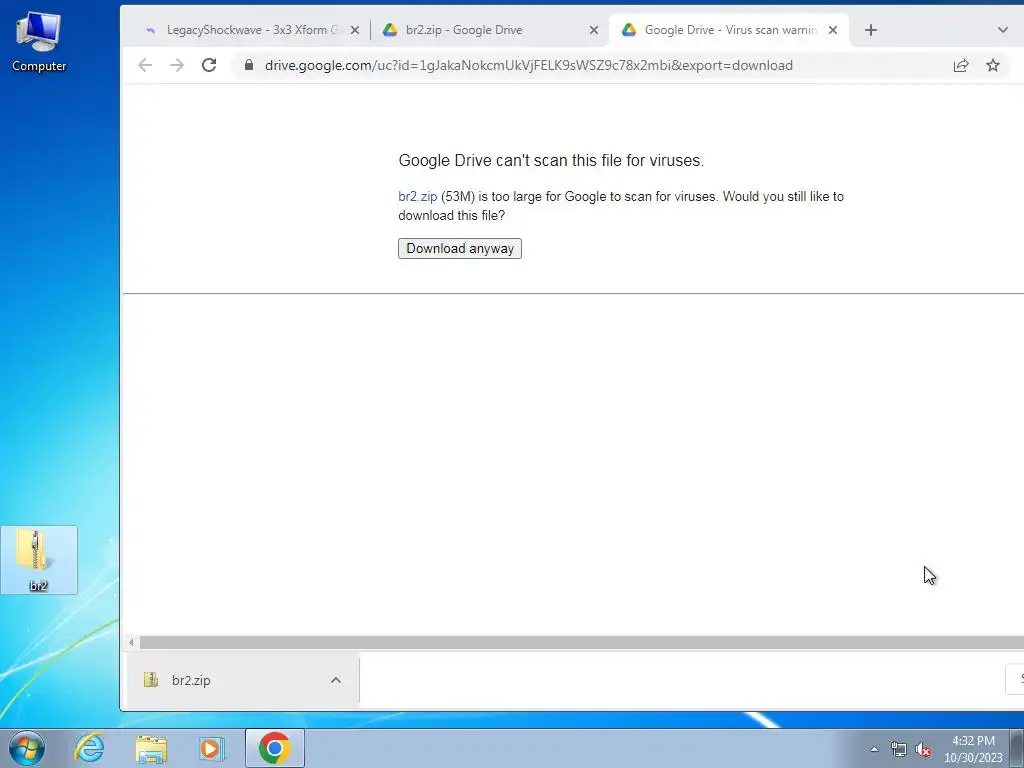Click horizontal scrollbar left arrow
The image size is (1024, 768).
(131, 643)
